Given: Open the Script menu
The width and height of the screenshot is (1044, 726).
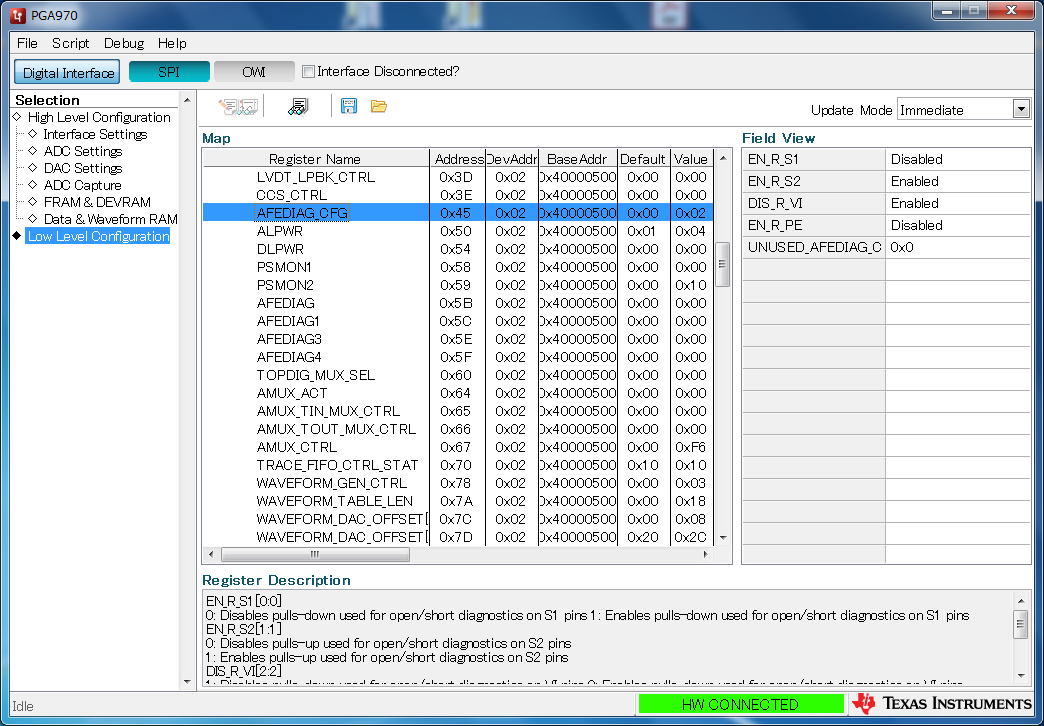Looking at the screenshot, I should coord(71,43).
